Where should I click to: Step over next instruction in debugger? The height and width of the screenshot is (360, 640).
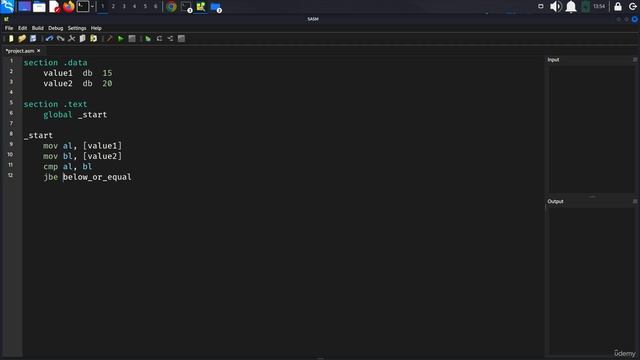point(170,38)
